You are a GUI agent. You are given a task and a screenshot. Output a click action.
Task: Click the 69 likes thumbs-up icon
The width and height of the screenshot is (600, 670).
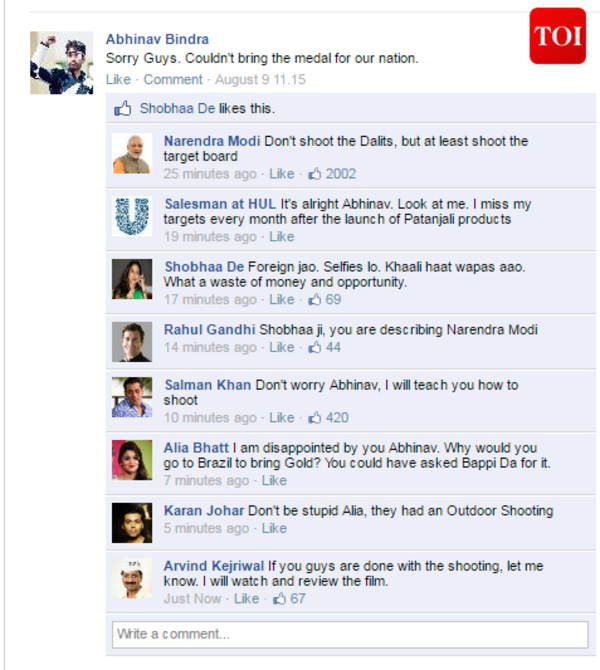(x=315, y=300)
